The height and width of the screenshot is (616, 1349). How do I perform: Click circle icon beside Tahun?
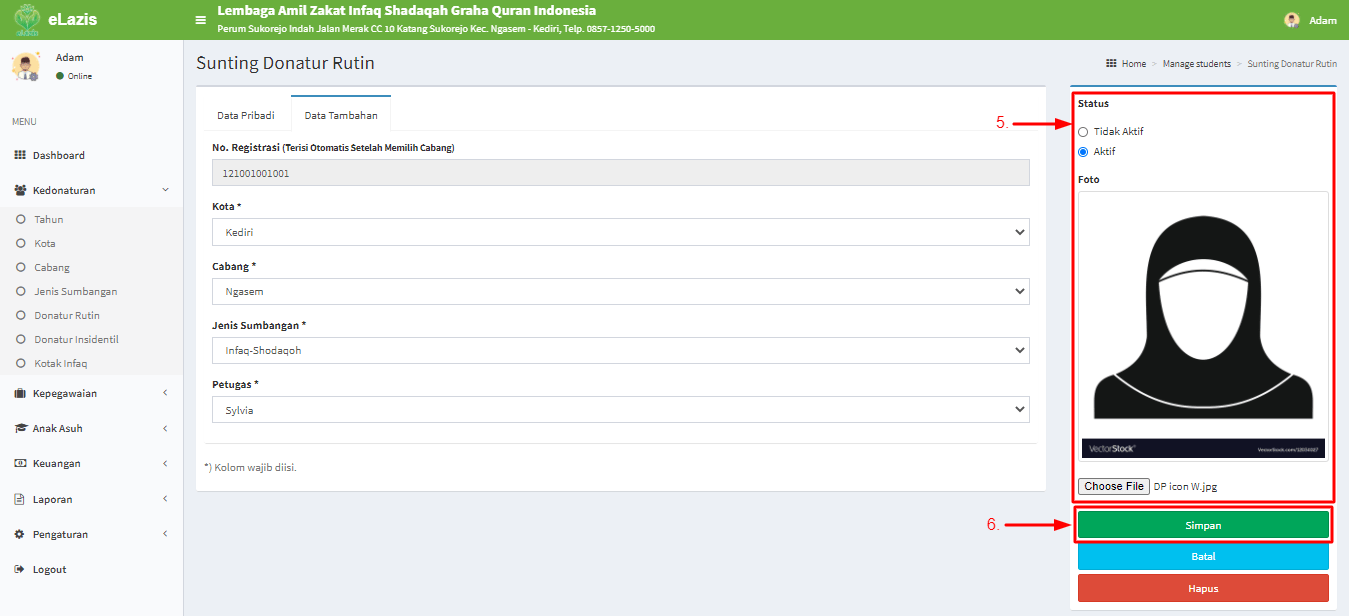tap(21, 219)
